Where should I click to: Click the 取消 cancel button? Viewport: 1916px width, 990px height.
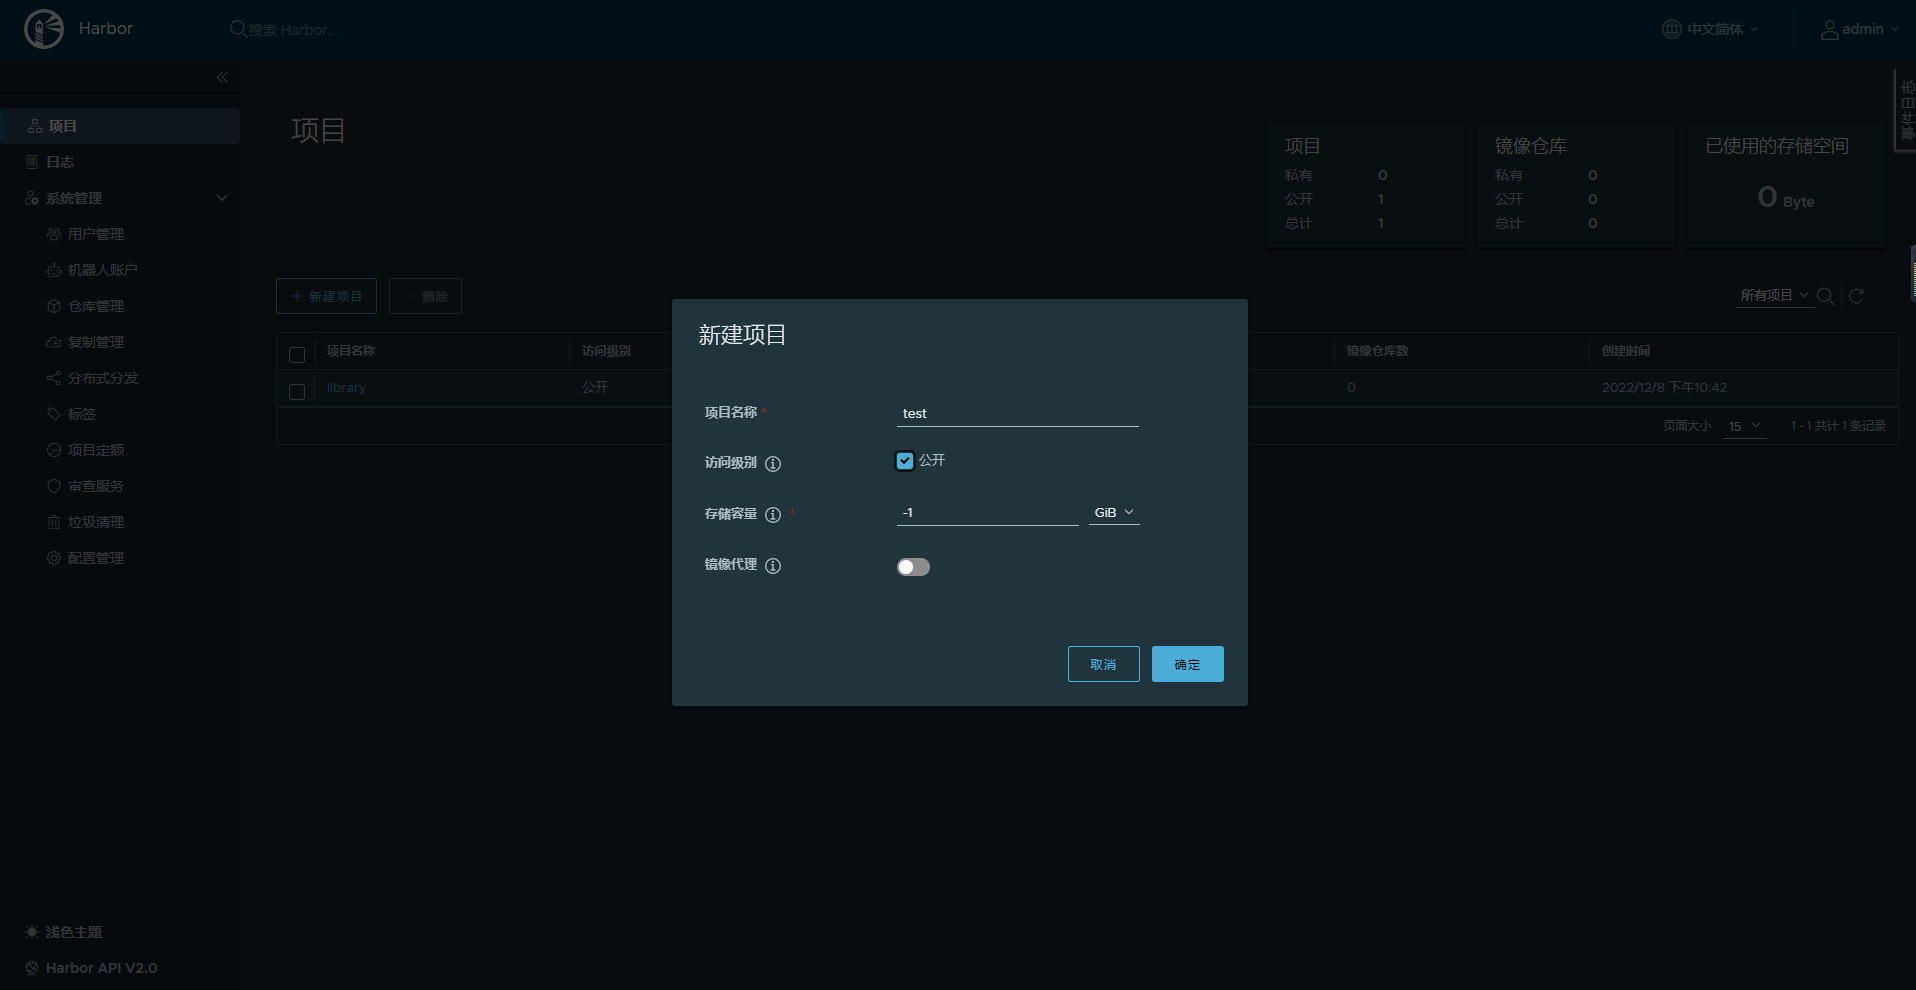pyautogui.click(x=1103, y=664)
